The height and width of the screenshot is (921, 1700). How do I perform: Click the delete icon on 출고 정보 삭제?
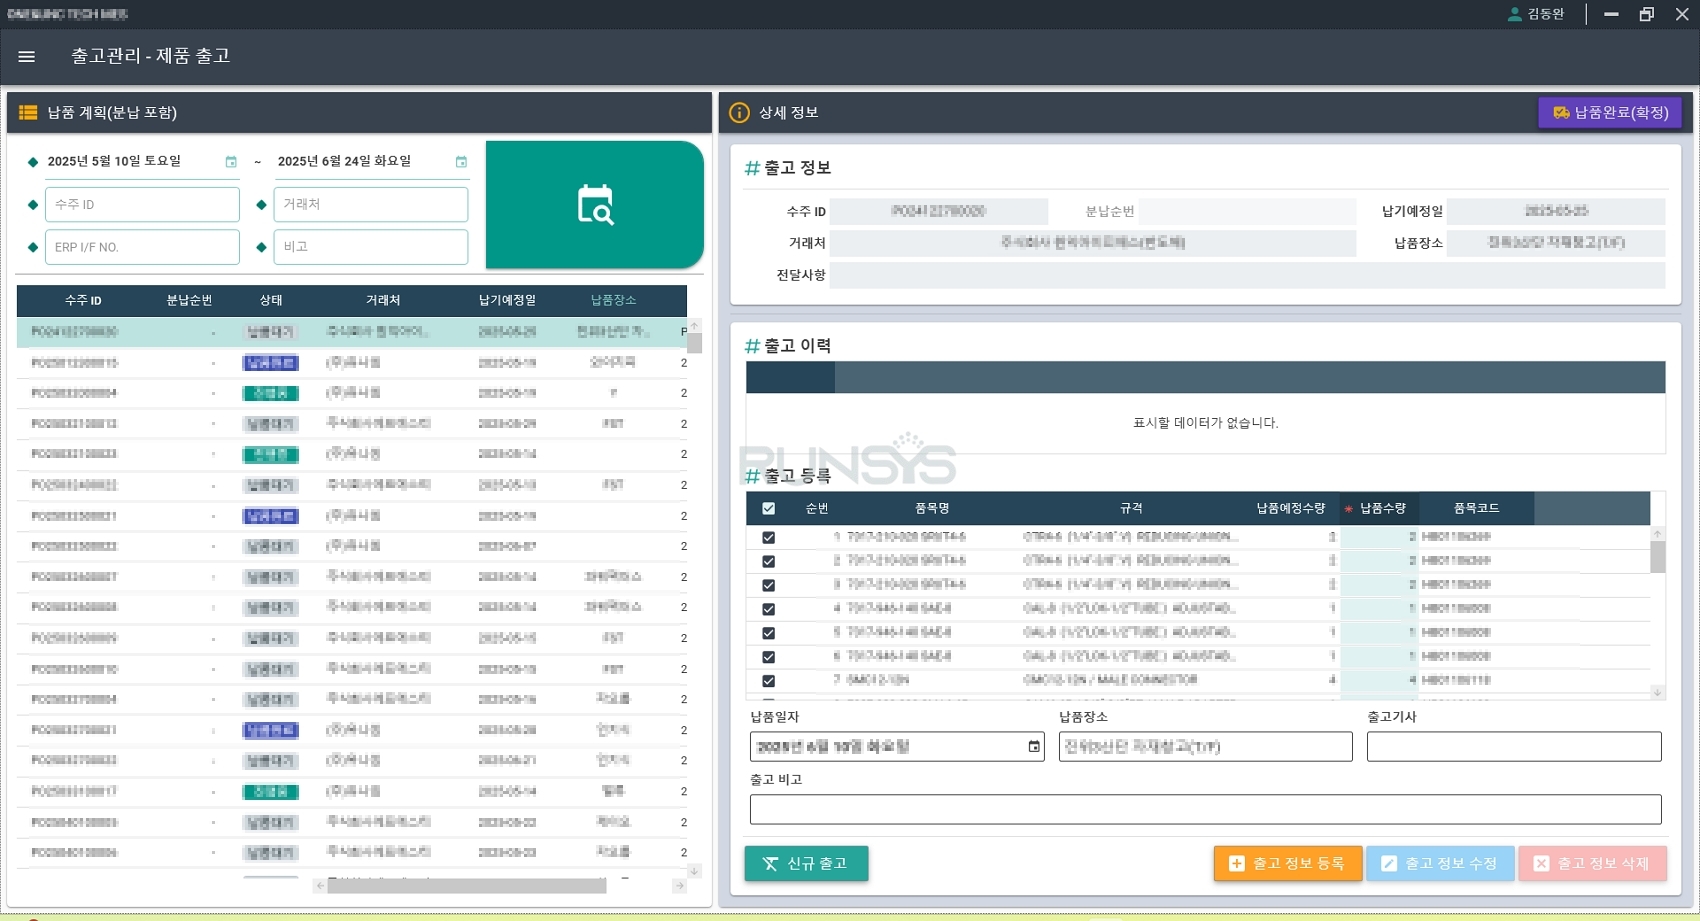click(1543, 863)
